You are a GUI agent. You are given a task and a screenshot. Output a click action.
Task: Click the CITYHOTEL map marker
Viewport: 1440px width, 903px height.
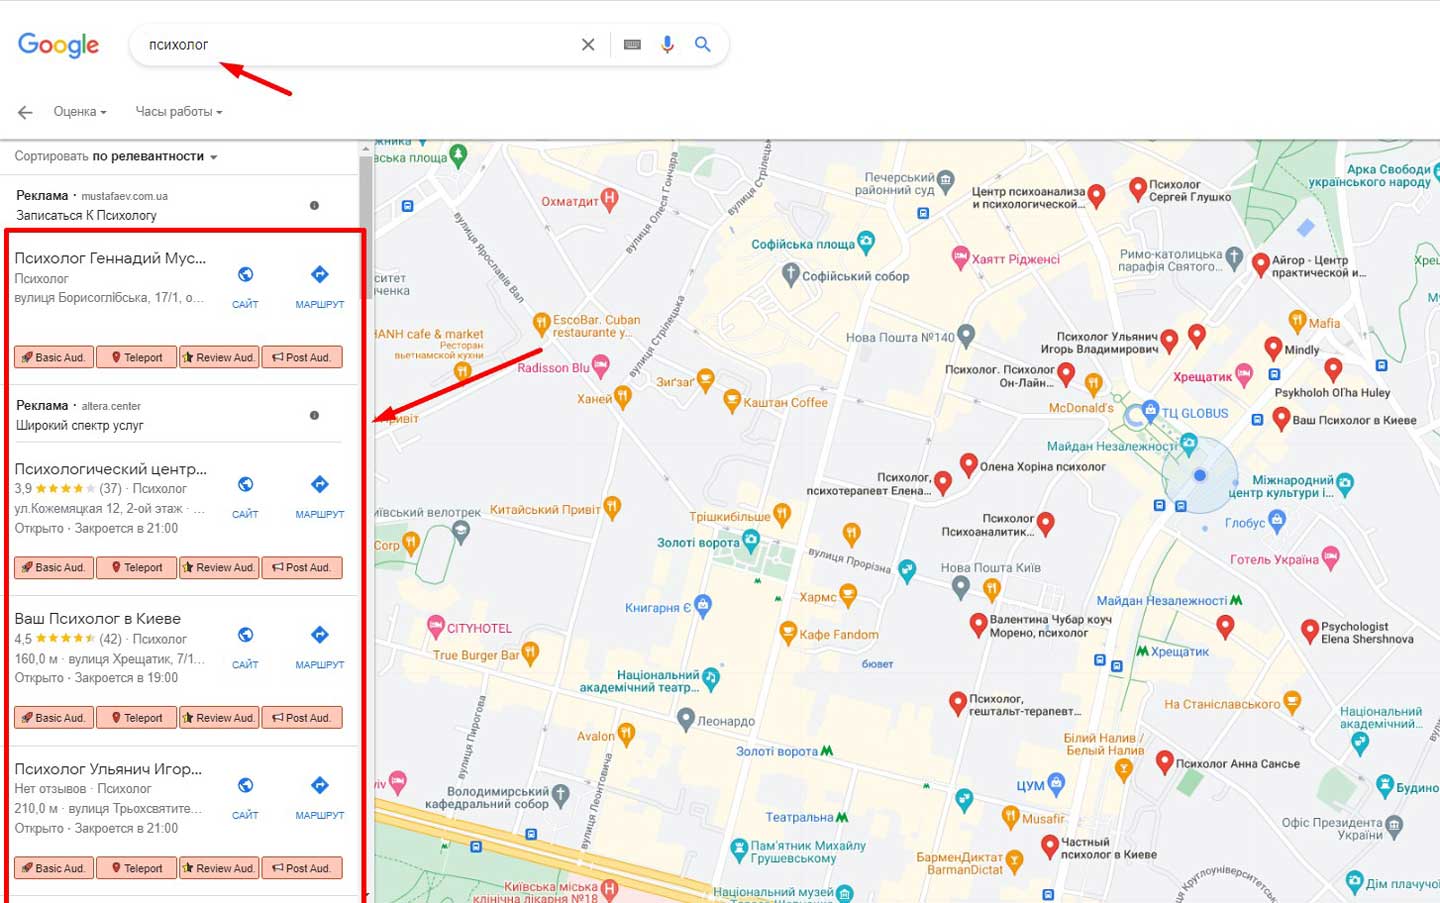435,627
